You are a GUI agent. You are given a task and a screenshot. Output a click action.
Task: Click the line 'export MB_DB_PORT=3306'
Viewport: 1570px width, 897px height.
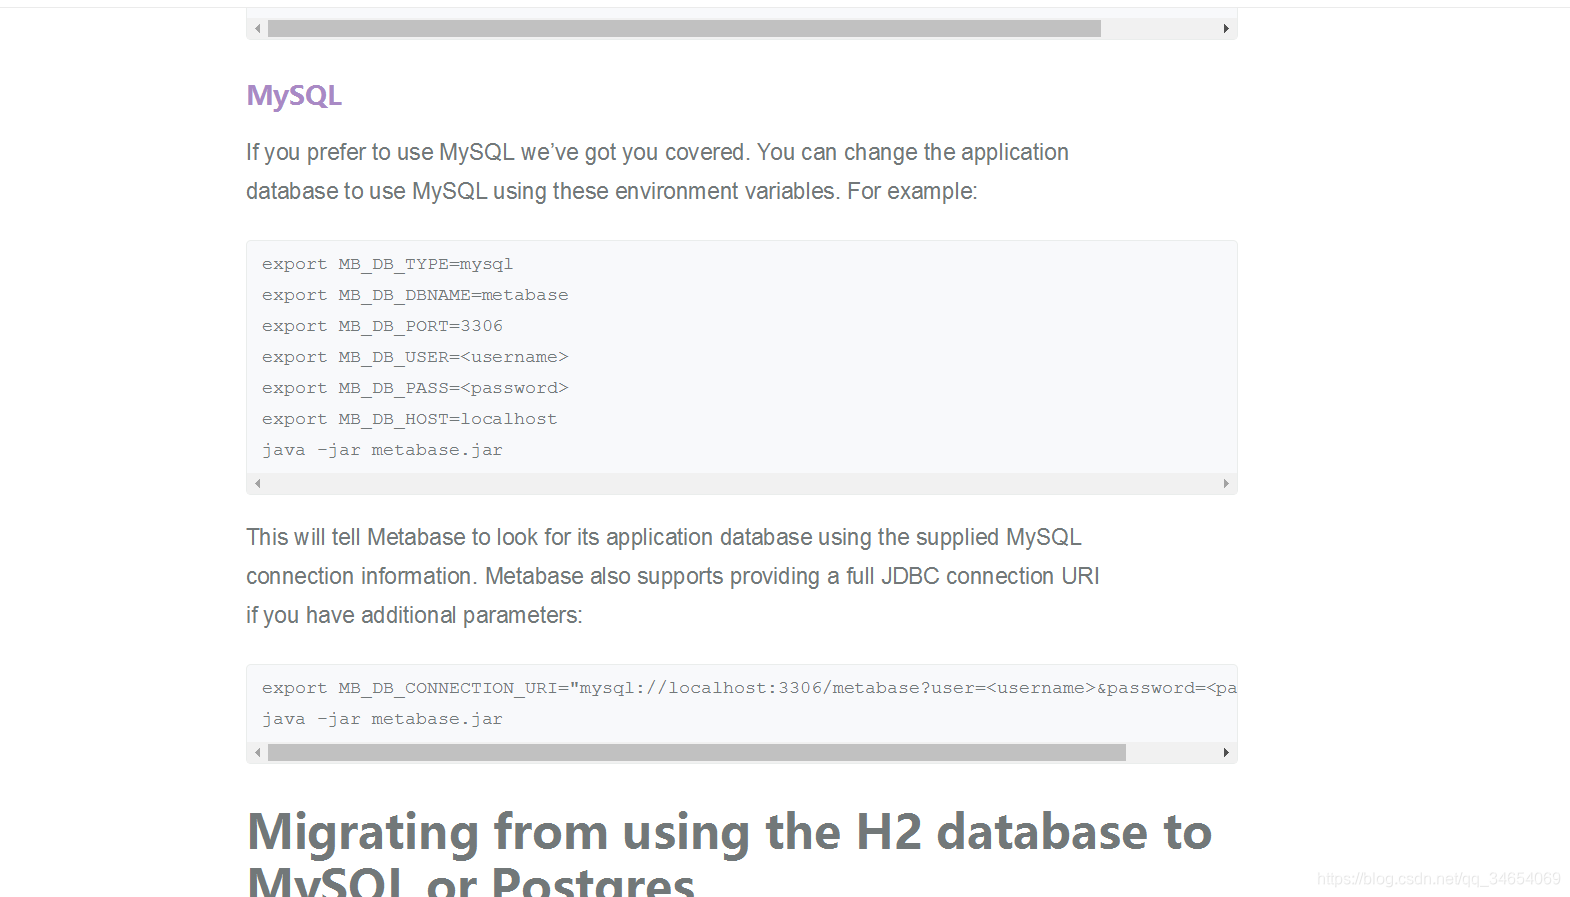382,326
